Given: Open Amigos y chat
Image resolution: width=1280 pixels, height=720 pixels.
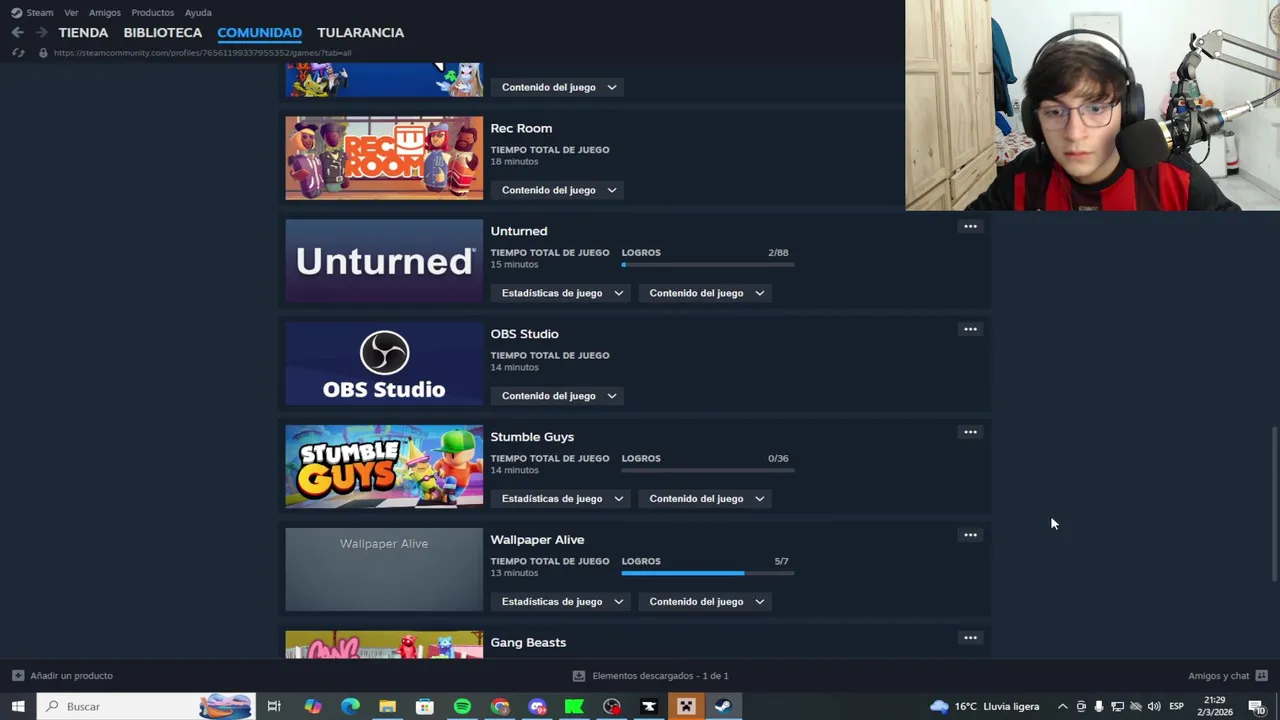Looking at the screenshot, I should pyautogui.click(x=1228, y=676).
